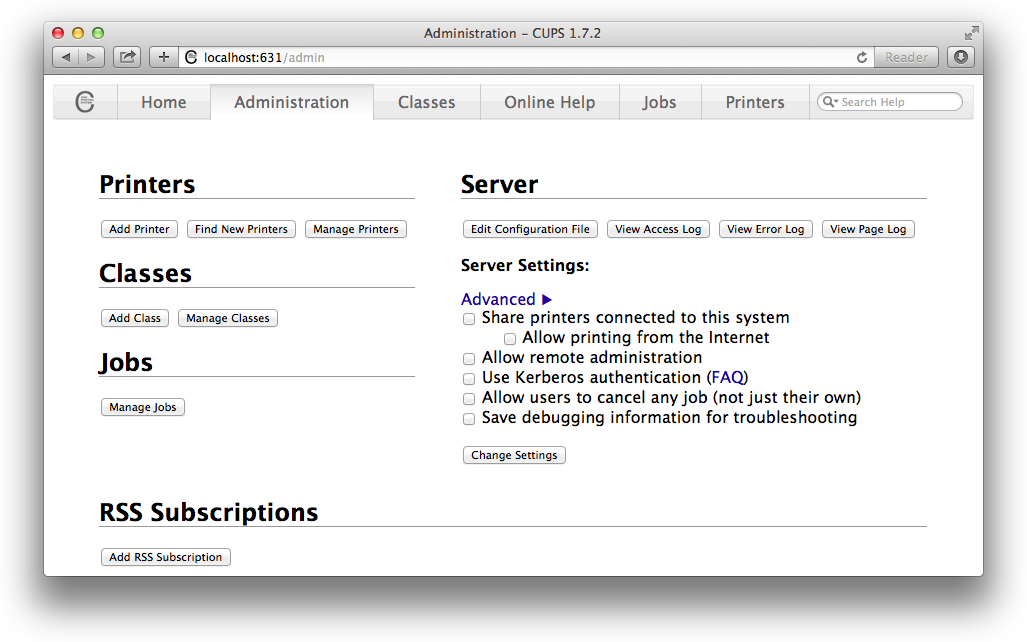Open the Jobs tab

pyautogui.click(x=659, y=102)
